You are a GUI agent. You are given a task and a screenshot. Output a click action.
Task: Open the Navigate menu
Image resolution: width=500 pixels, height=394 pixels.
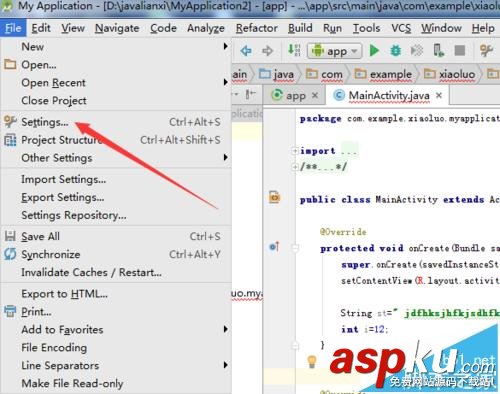coord(117,28)
